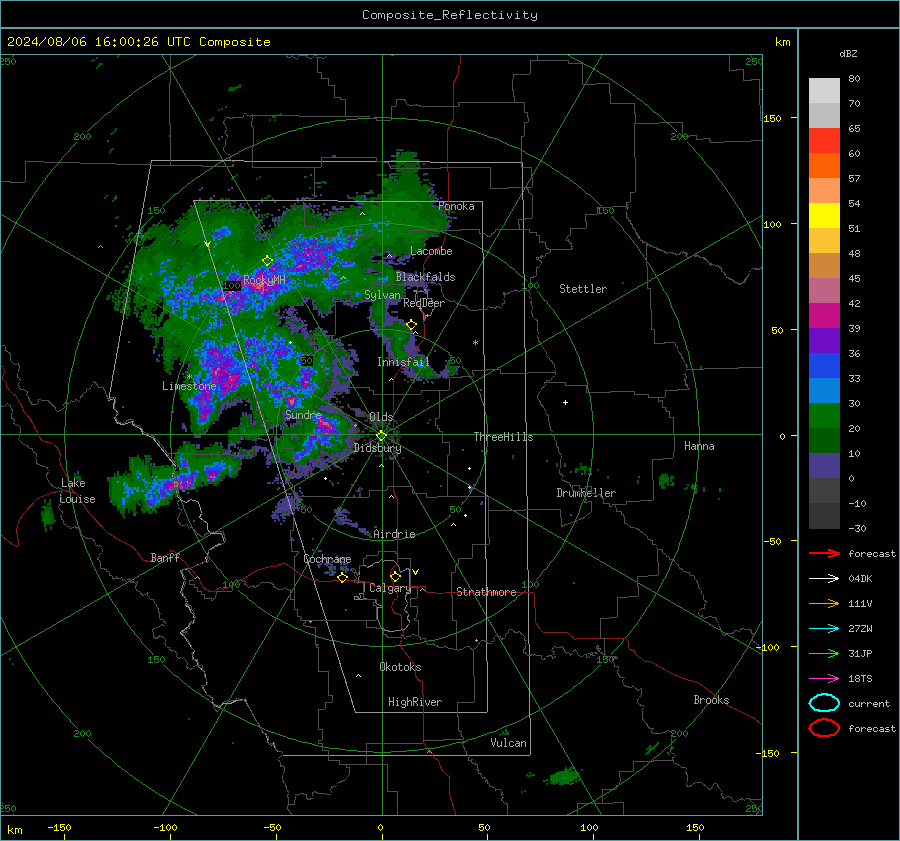This screenshot has height=841, width=900.
Task: Click the yellow diamond marker above Calgary
Action: 395,576
